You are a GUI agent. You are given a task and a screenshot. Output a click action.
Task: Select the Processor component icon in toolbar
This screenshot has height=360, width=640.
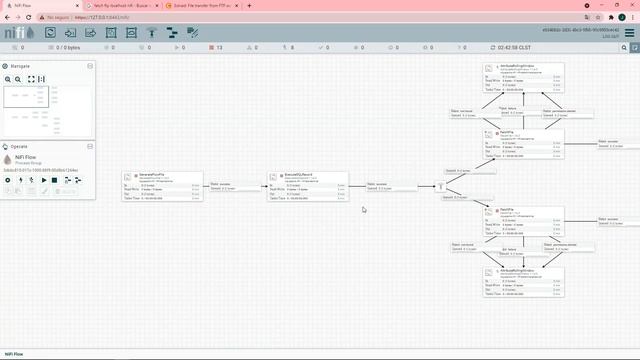point(50,33)
